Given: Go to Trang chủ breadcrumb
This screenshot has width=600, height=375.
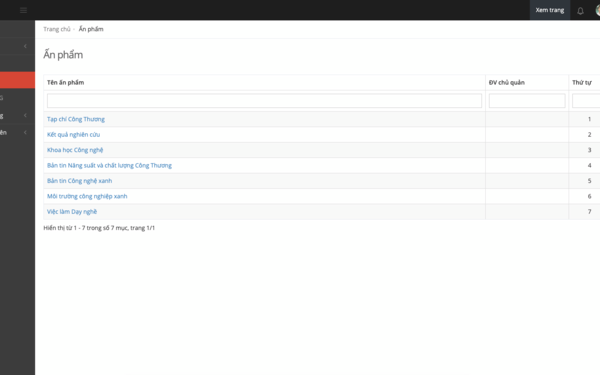Looking at the screenshot, I should click(57, 29).
